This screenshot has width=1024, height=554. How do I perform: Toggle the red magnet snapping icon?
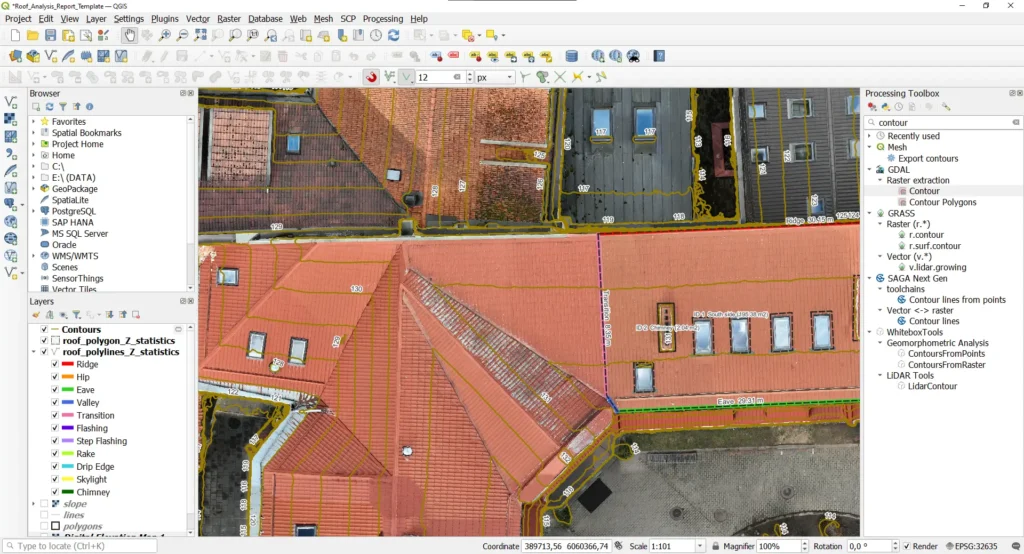pos(372,77)
